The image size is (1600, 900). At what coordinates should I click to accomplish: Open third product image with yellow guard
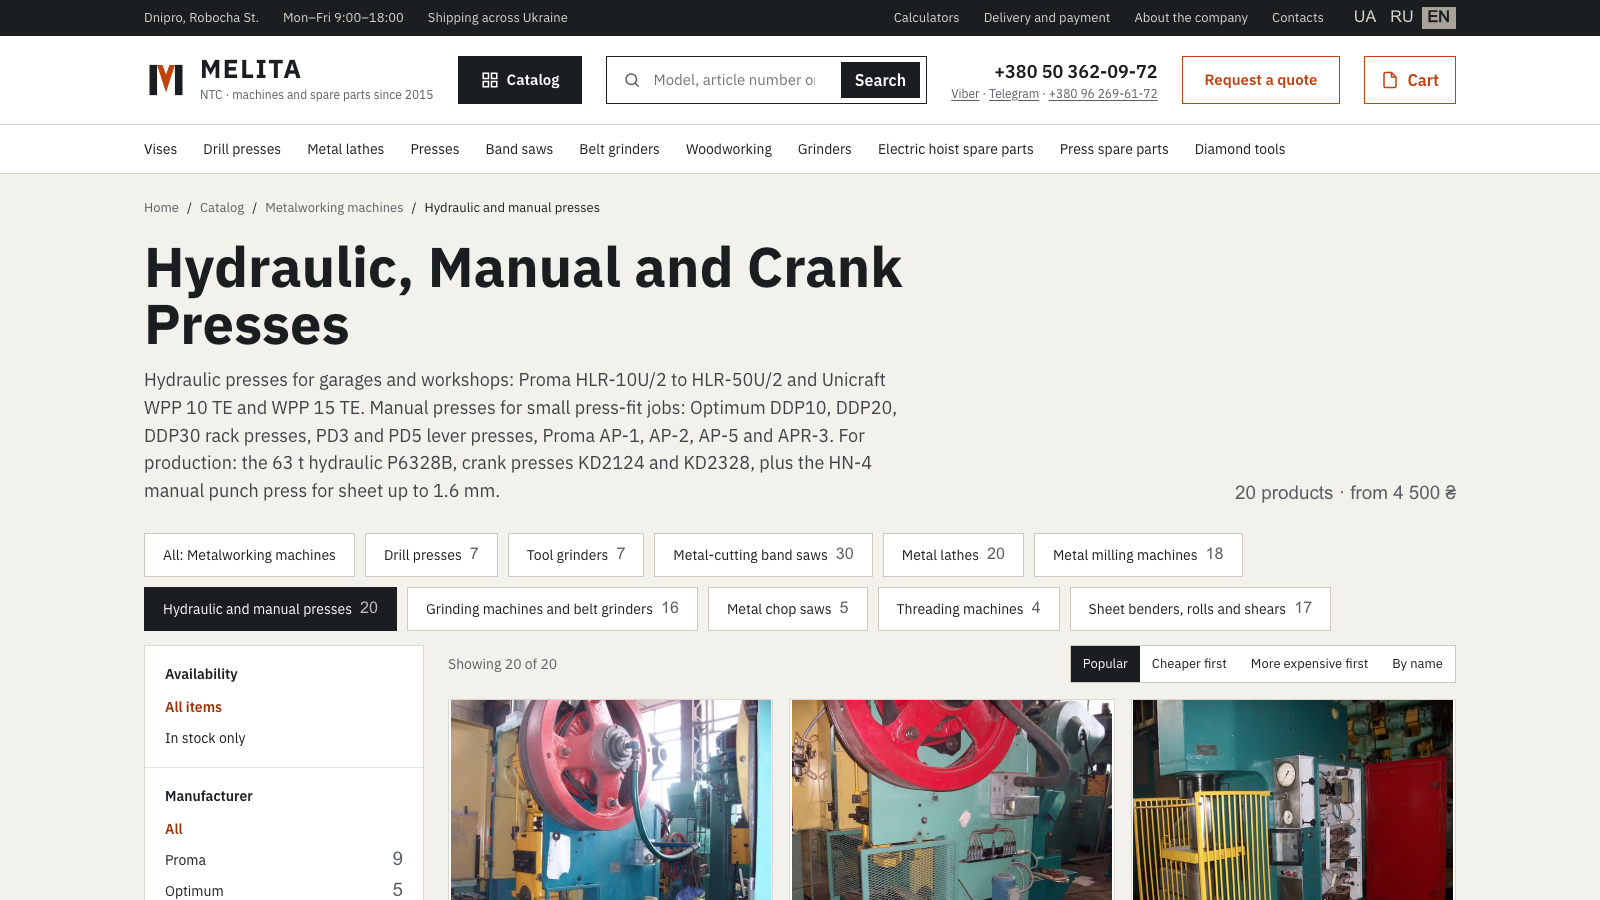[1293, 800]
